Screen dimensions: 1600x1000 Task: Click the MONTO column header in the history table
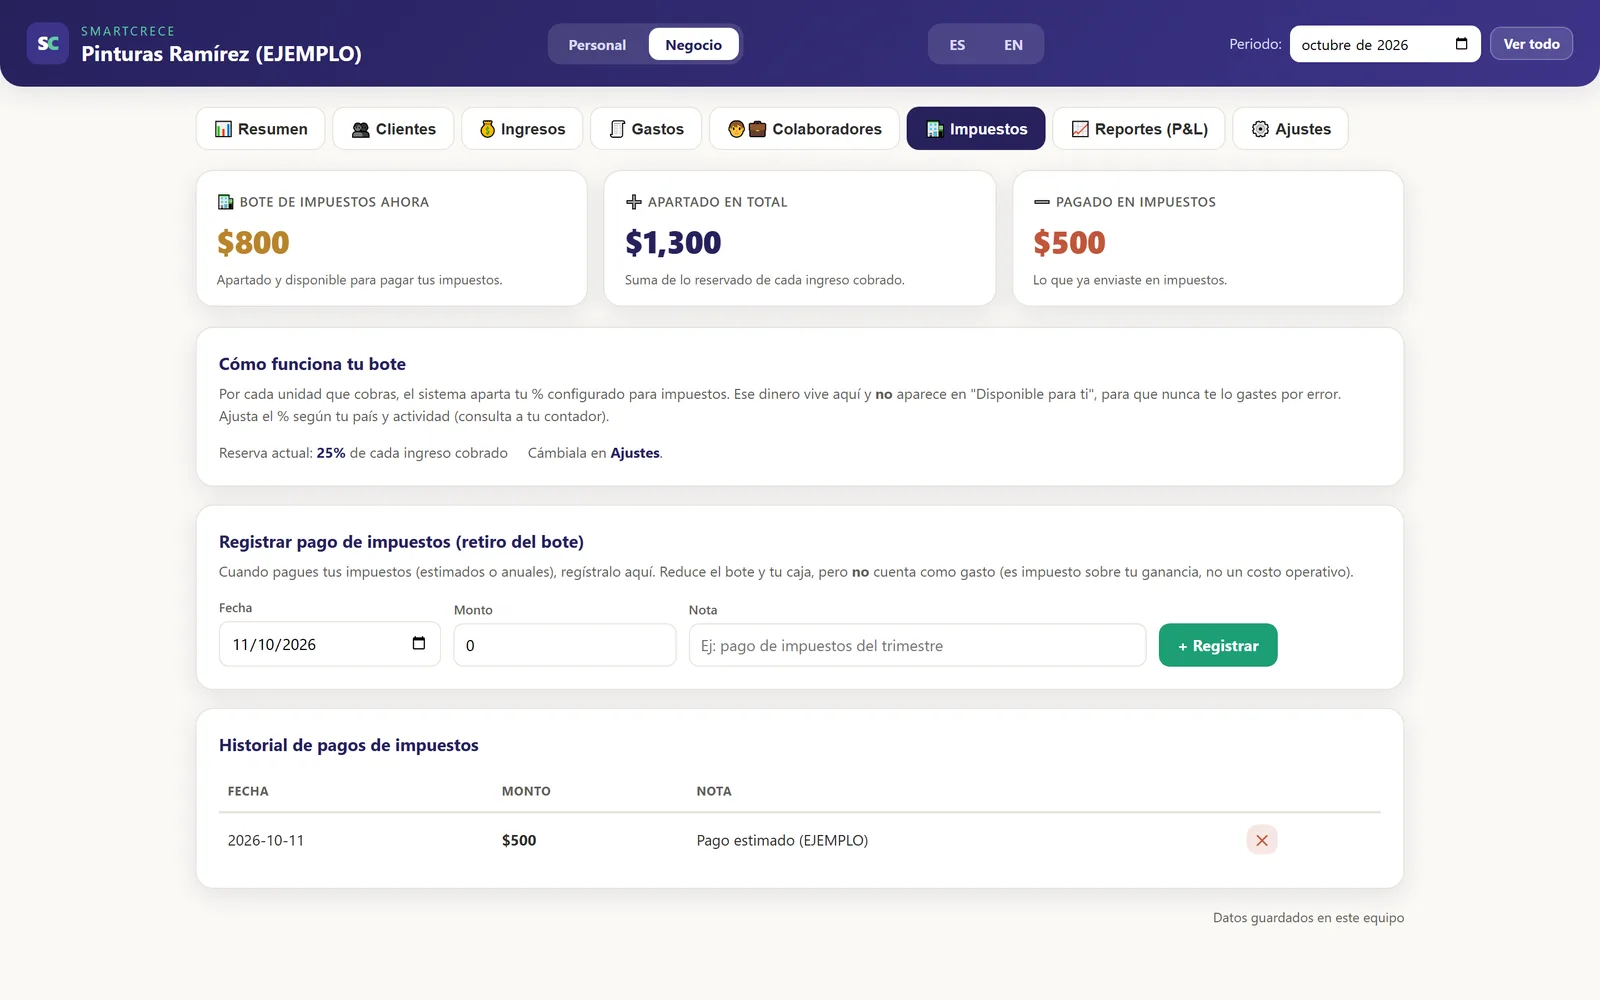[x=526, y=791]
